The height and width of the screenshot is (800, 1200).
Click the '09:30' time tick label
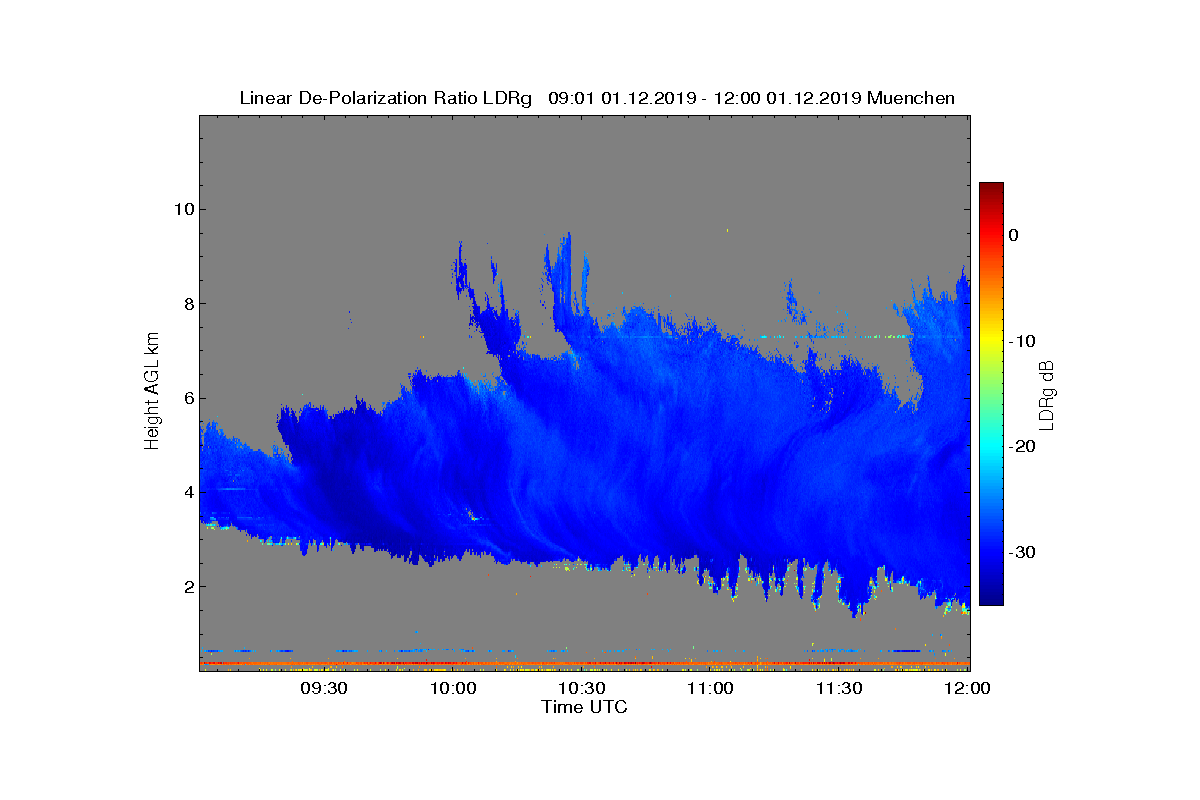point(324,688)
